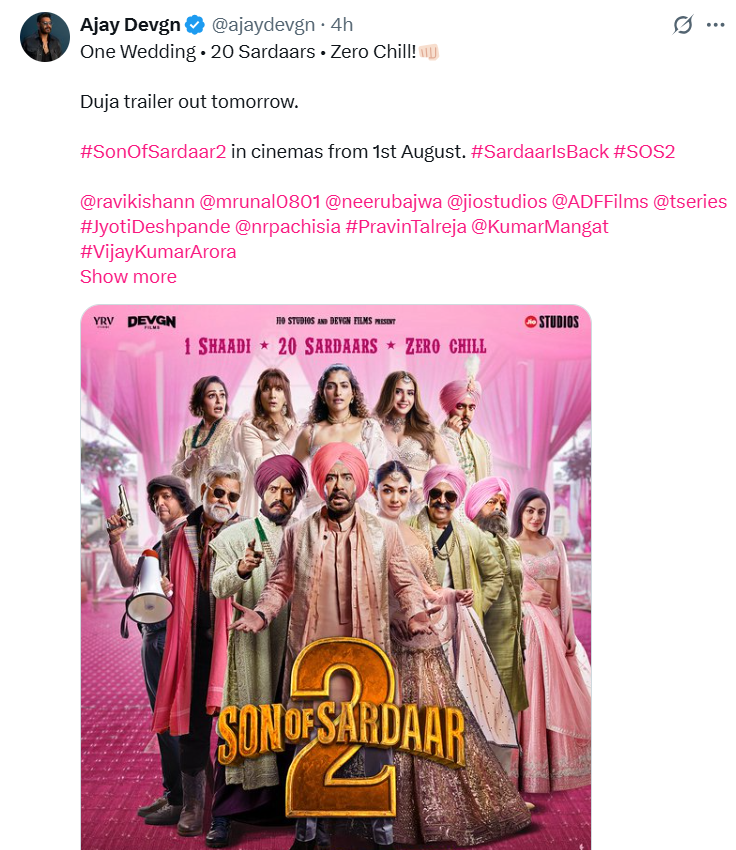Screen dimensions: 736x850
Task: Expand post text with Show more
Action: tap(128, 277)
